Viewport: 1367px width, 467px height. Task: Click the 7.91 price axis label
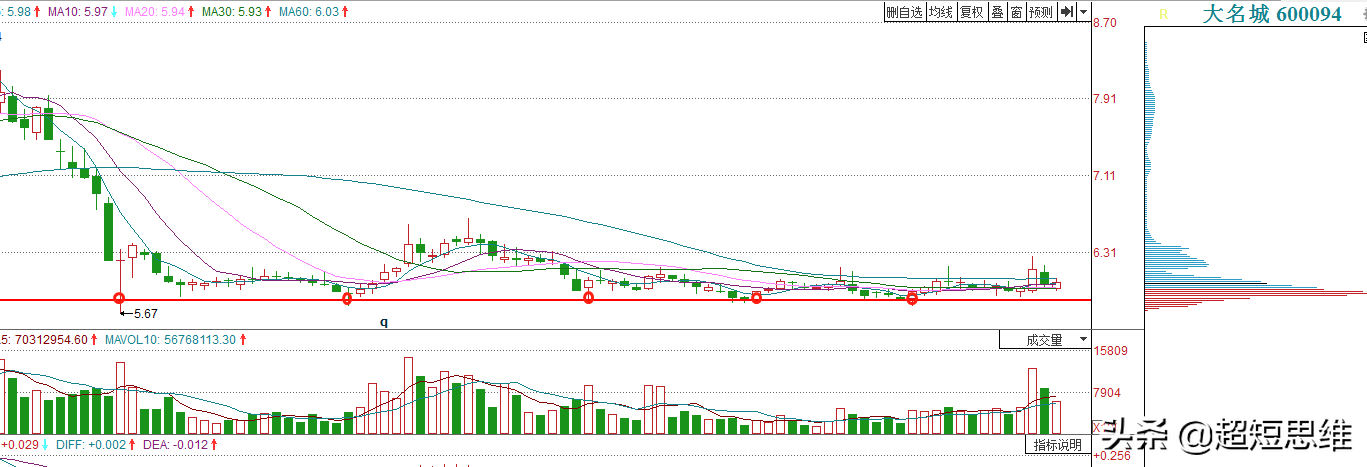1105,98
